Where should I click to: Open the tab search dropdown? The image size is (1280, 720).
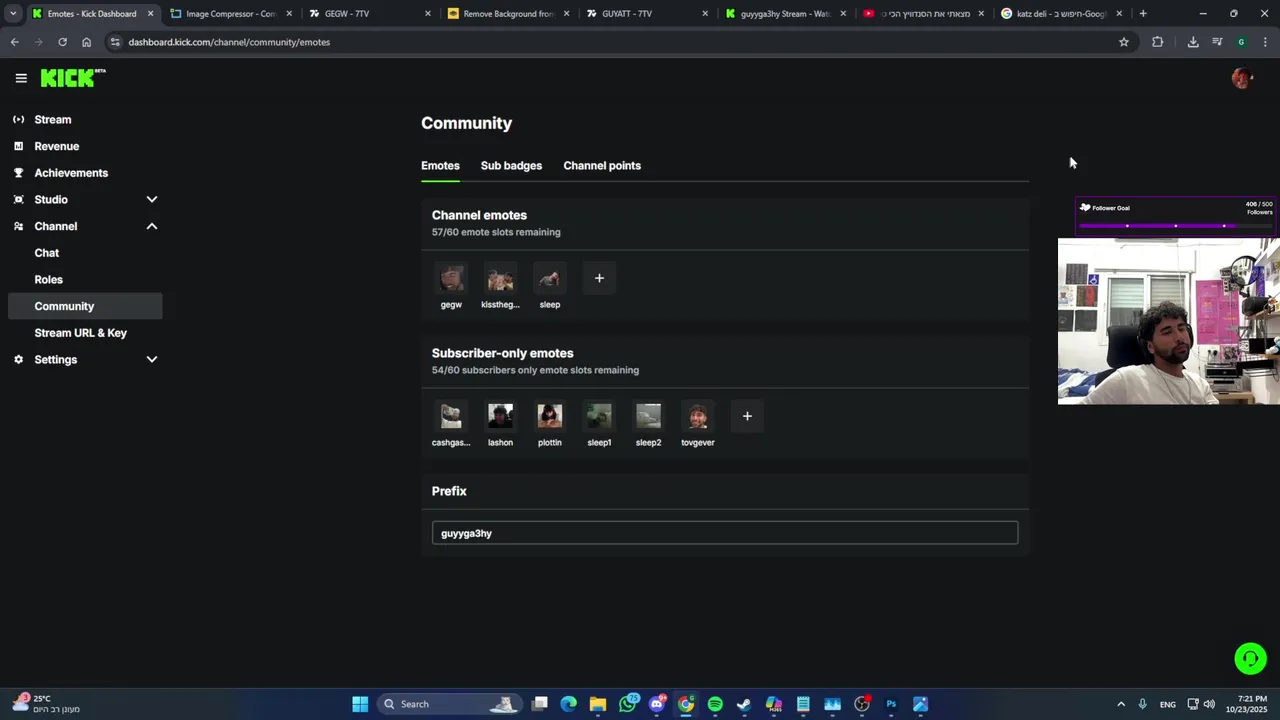(x=12, y=14)
